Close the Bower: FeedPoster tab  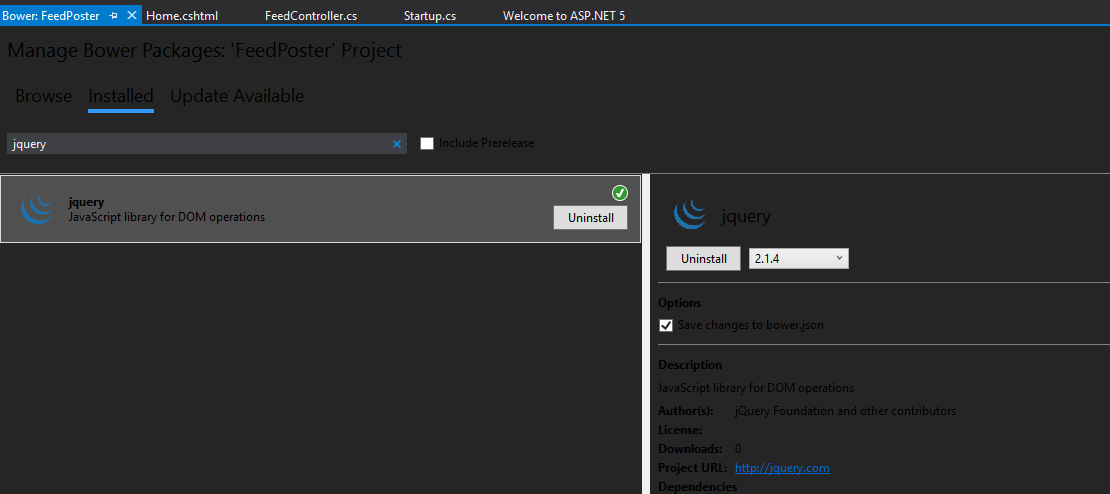pyautogui.click(x=132, y=16)
